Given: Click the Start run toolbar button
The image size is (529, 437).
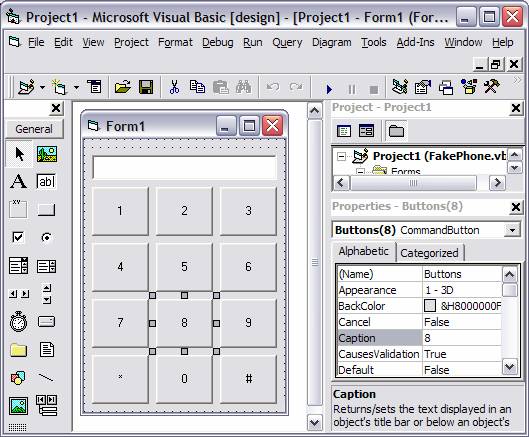Looking at the screenshot, I should click(x=329, y=89).
